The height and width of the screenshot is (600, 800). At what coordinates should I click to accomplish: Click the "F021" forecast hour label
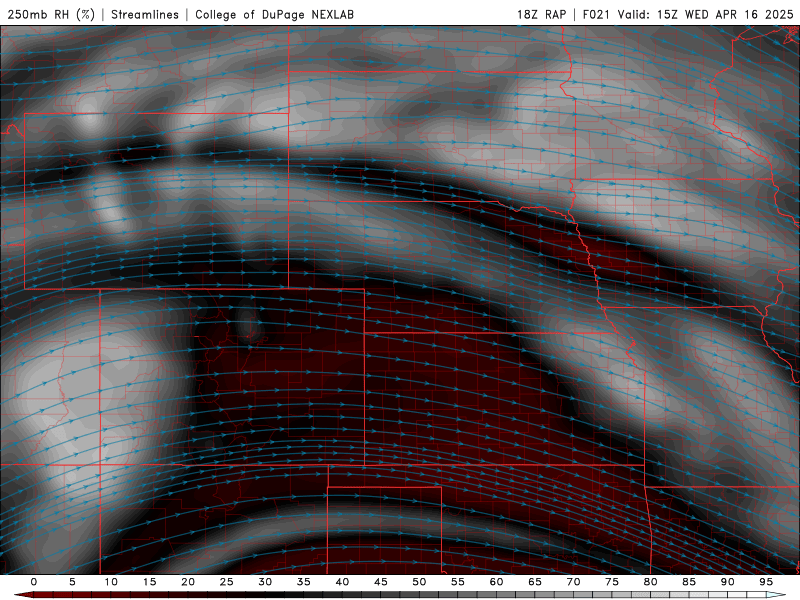coord(596,14)
